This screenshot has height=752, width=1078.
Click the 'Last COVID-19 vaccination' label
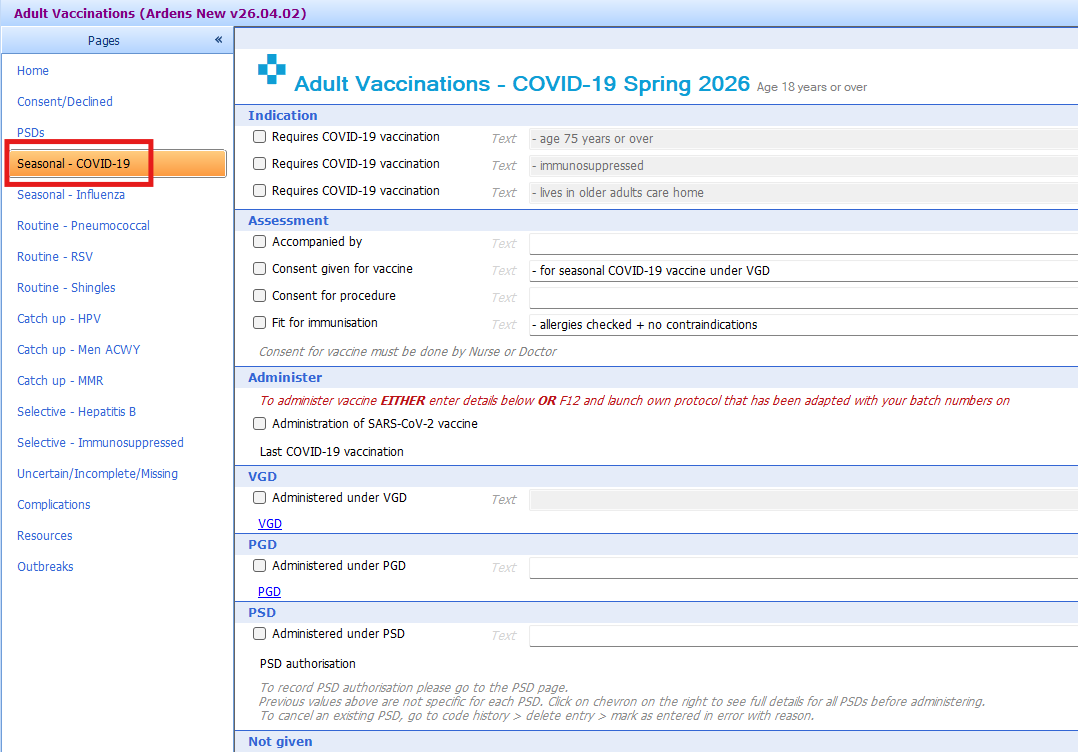pyautogui.click(x=331, y=452)
